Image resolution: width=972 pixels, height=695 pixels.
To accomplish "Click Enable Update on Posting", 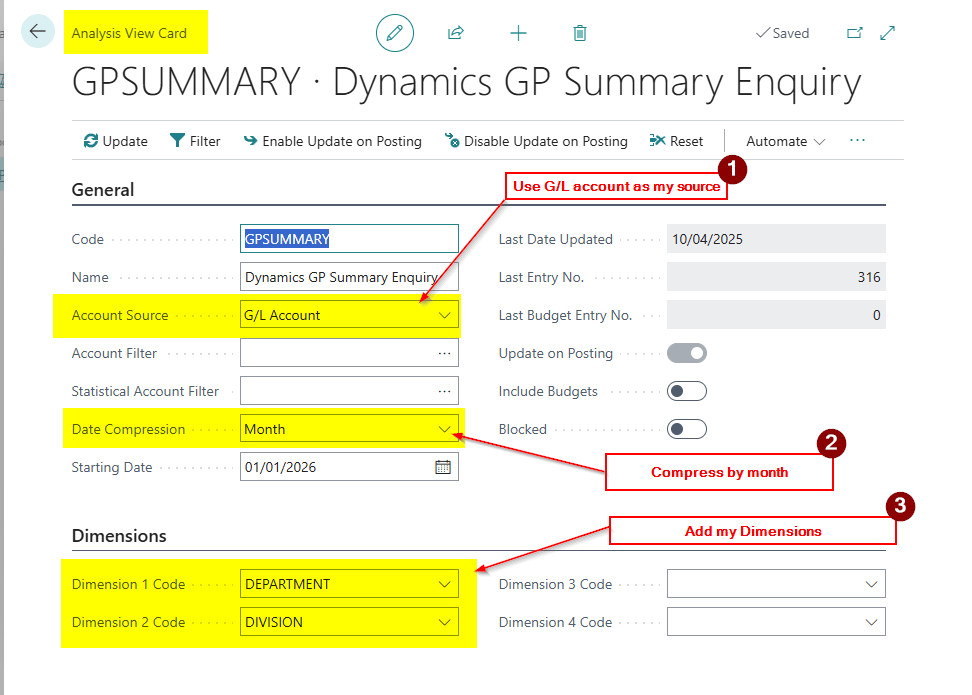I will [x=332, y=141].
